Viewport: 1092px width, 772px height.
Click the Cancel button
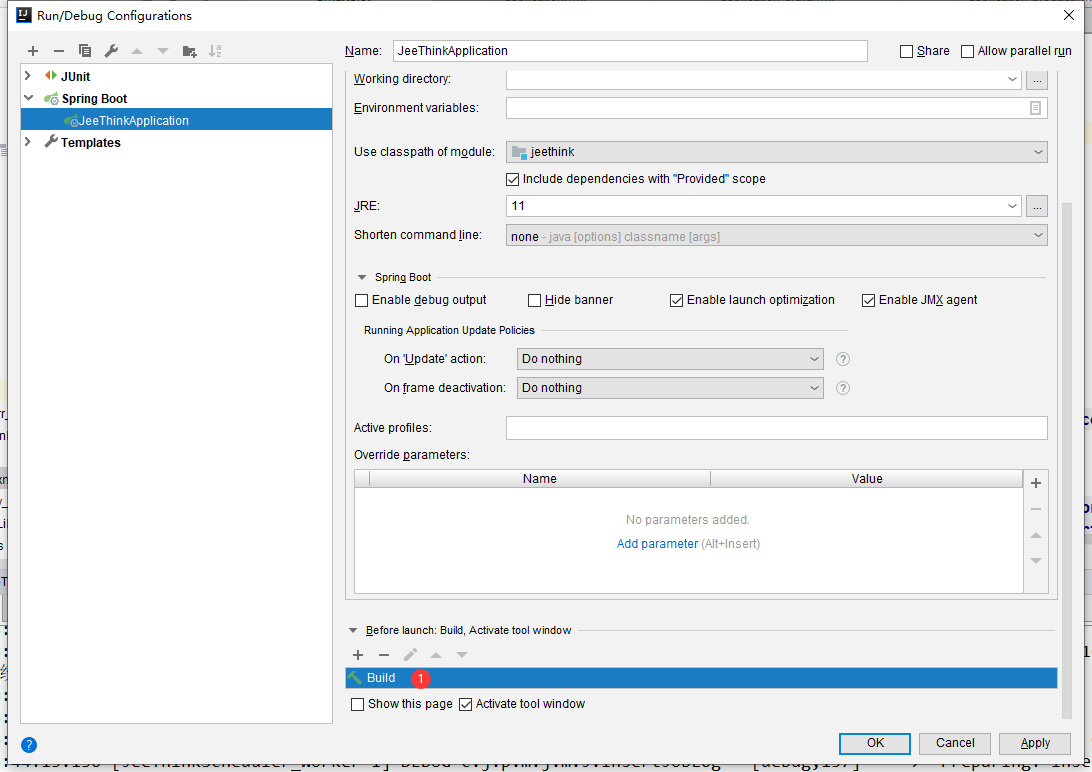click(955, 743)
